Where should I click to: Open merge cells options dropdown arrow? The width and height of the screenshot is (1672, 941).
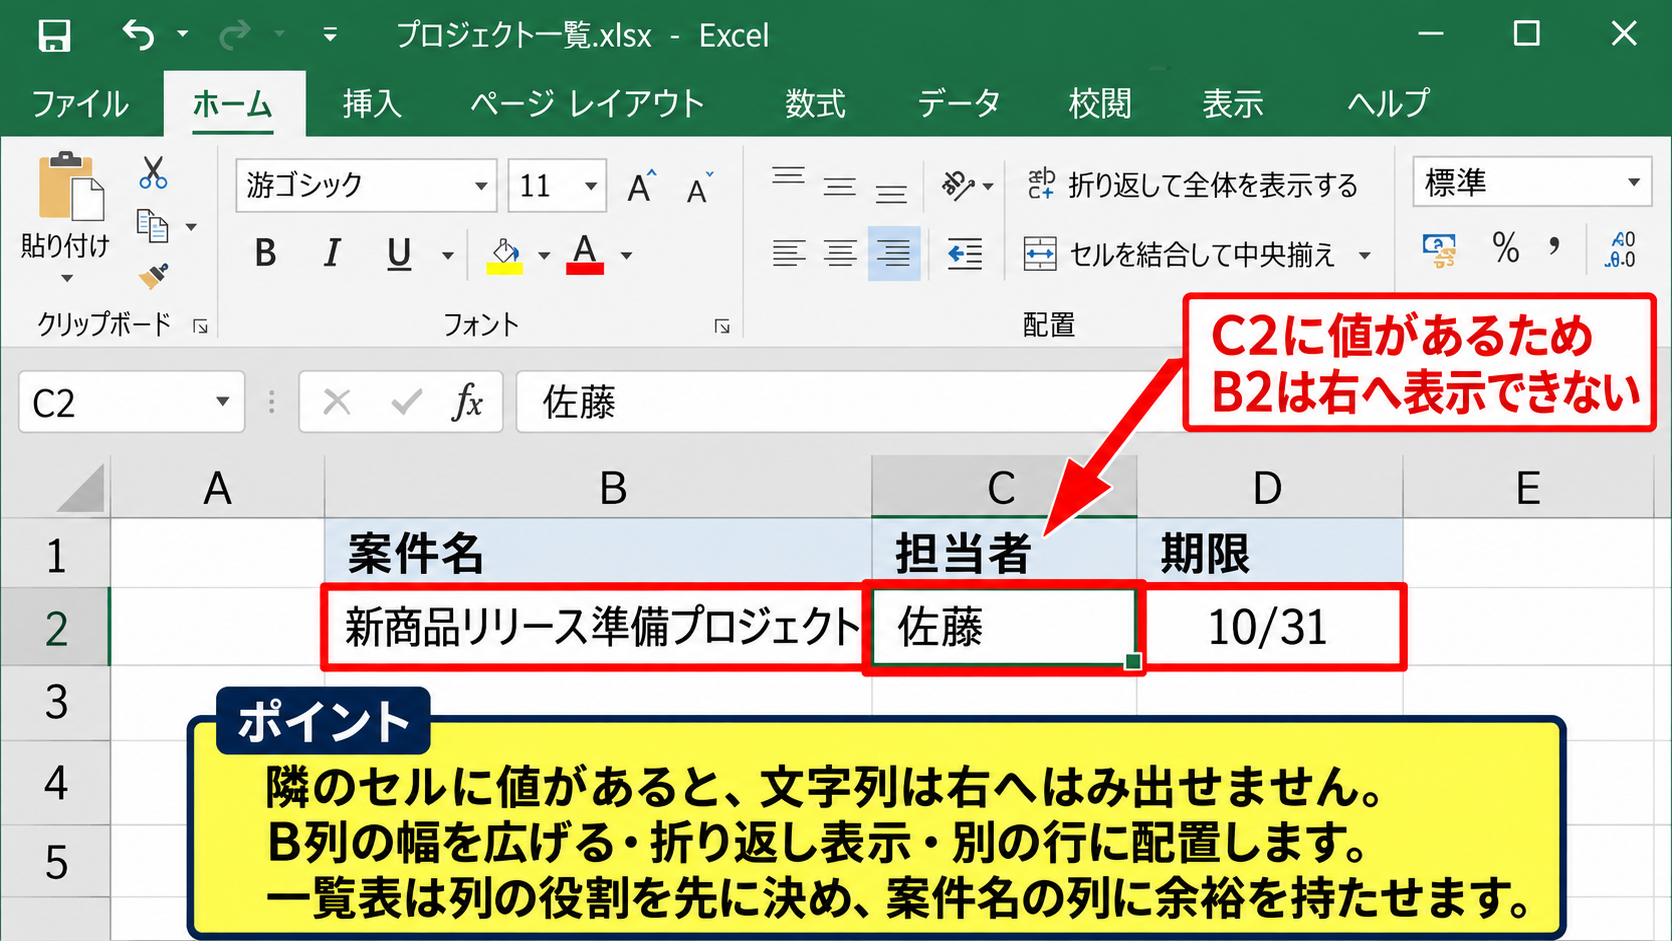(x=1365, y=256)
